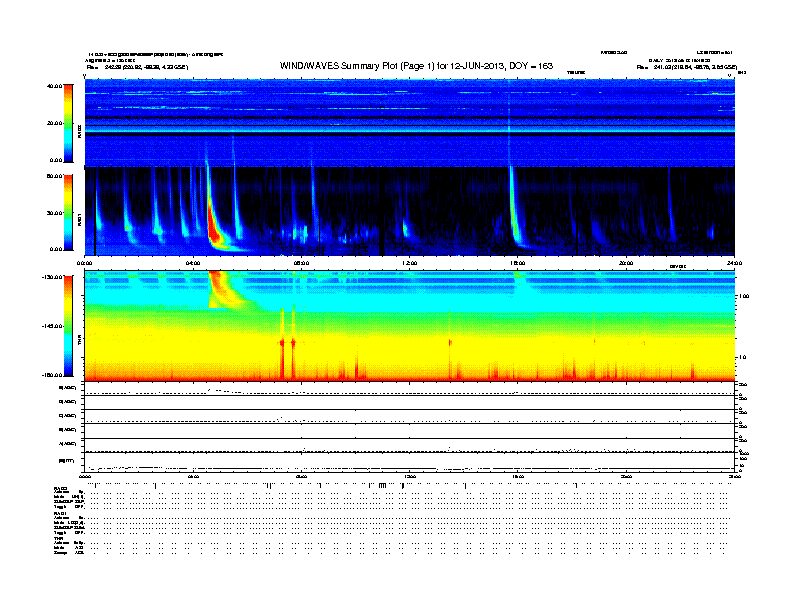The image size is (792, 612).
Task: Click the 12:00 tick label under RAD1 spectrogram
Action: tap(410, 263)
